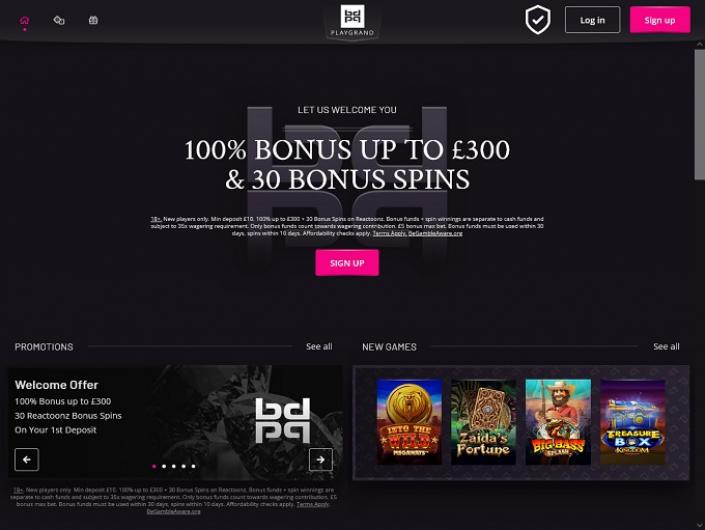Click the PlayGrand logo at top center
This screenshot has width=705, height=530.
click(x=352, y=21)
